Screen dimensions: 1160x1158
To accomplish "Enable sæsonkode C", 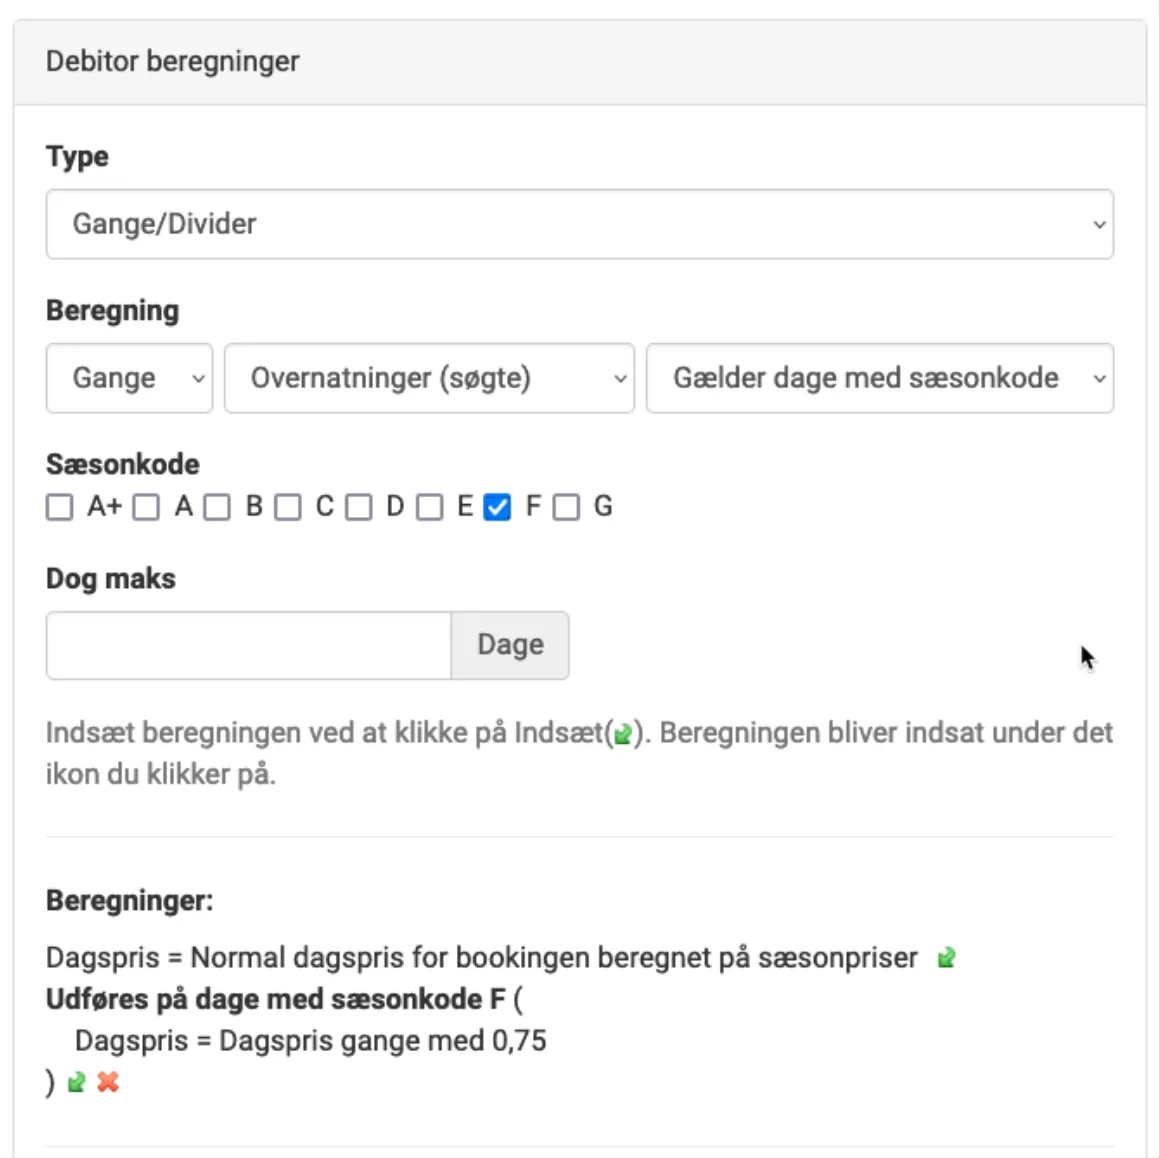I will pyautogui.click(x=289, y=507).
